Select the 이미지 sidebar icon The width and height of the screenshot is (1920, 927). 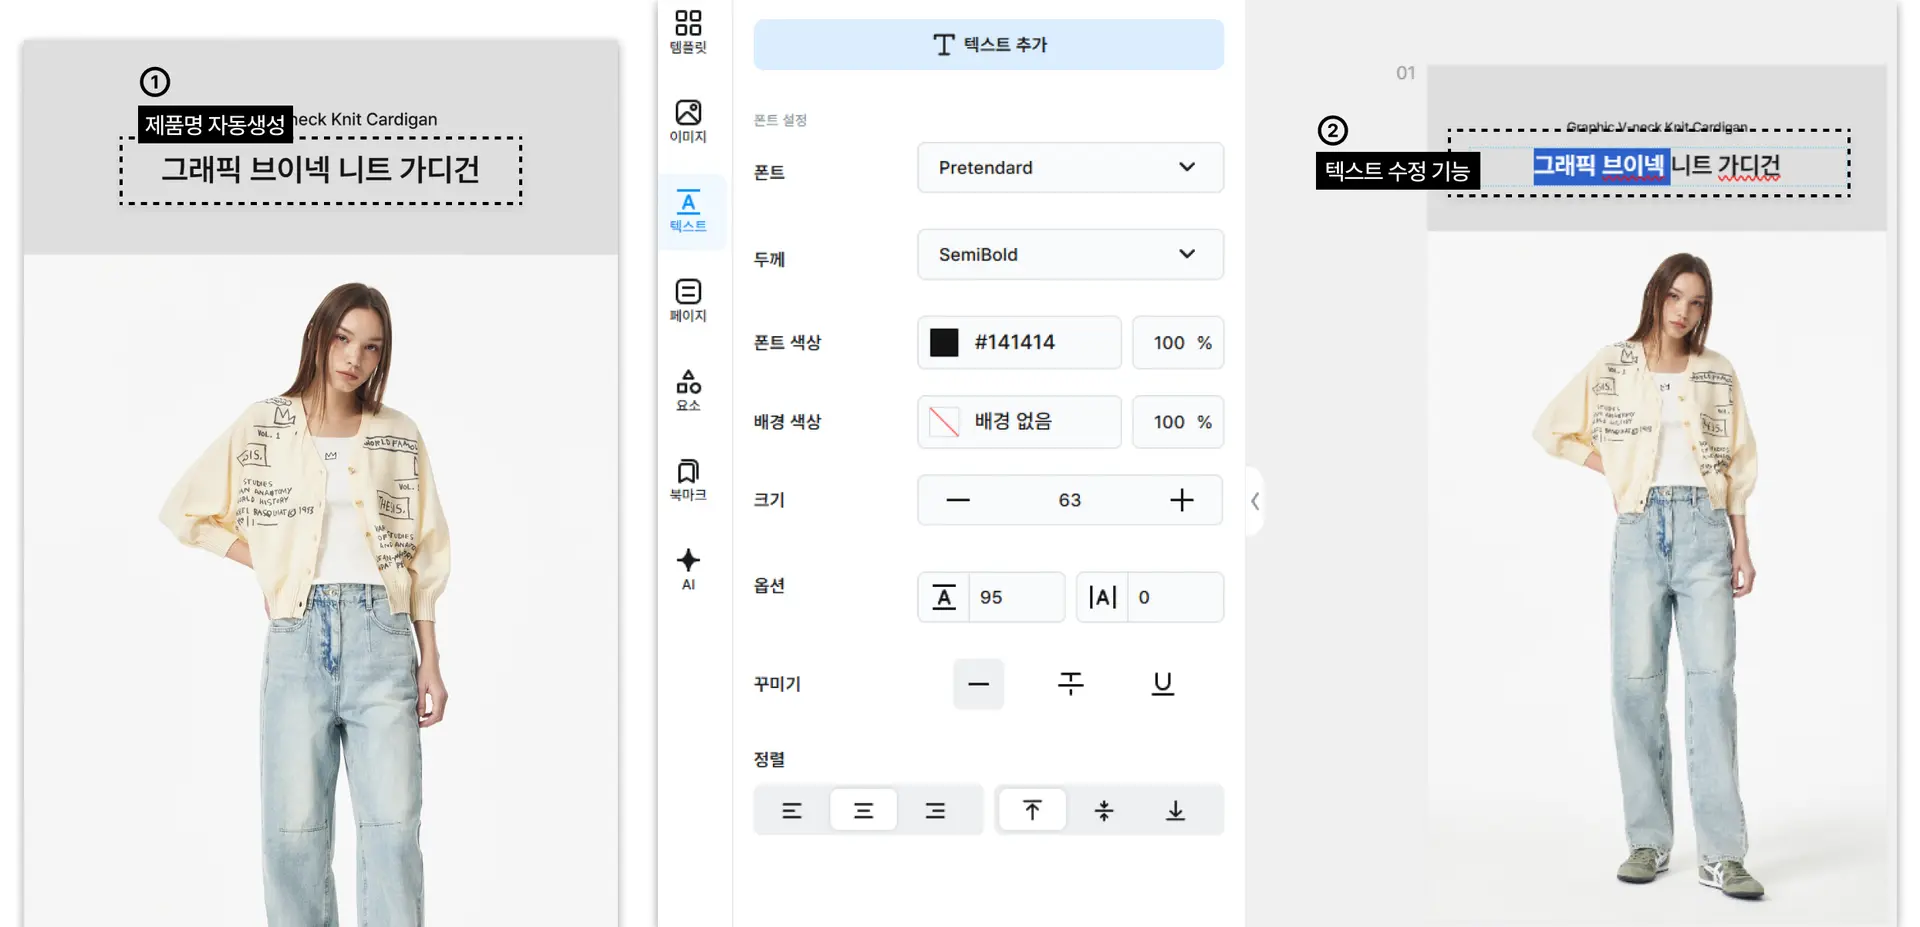tap(688, 120)
